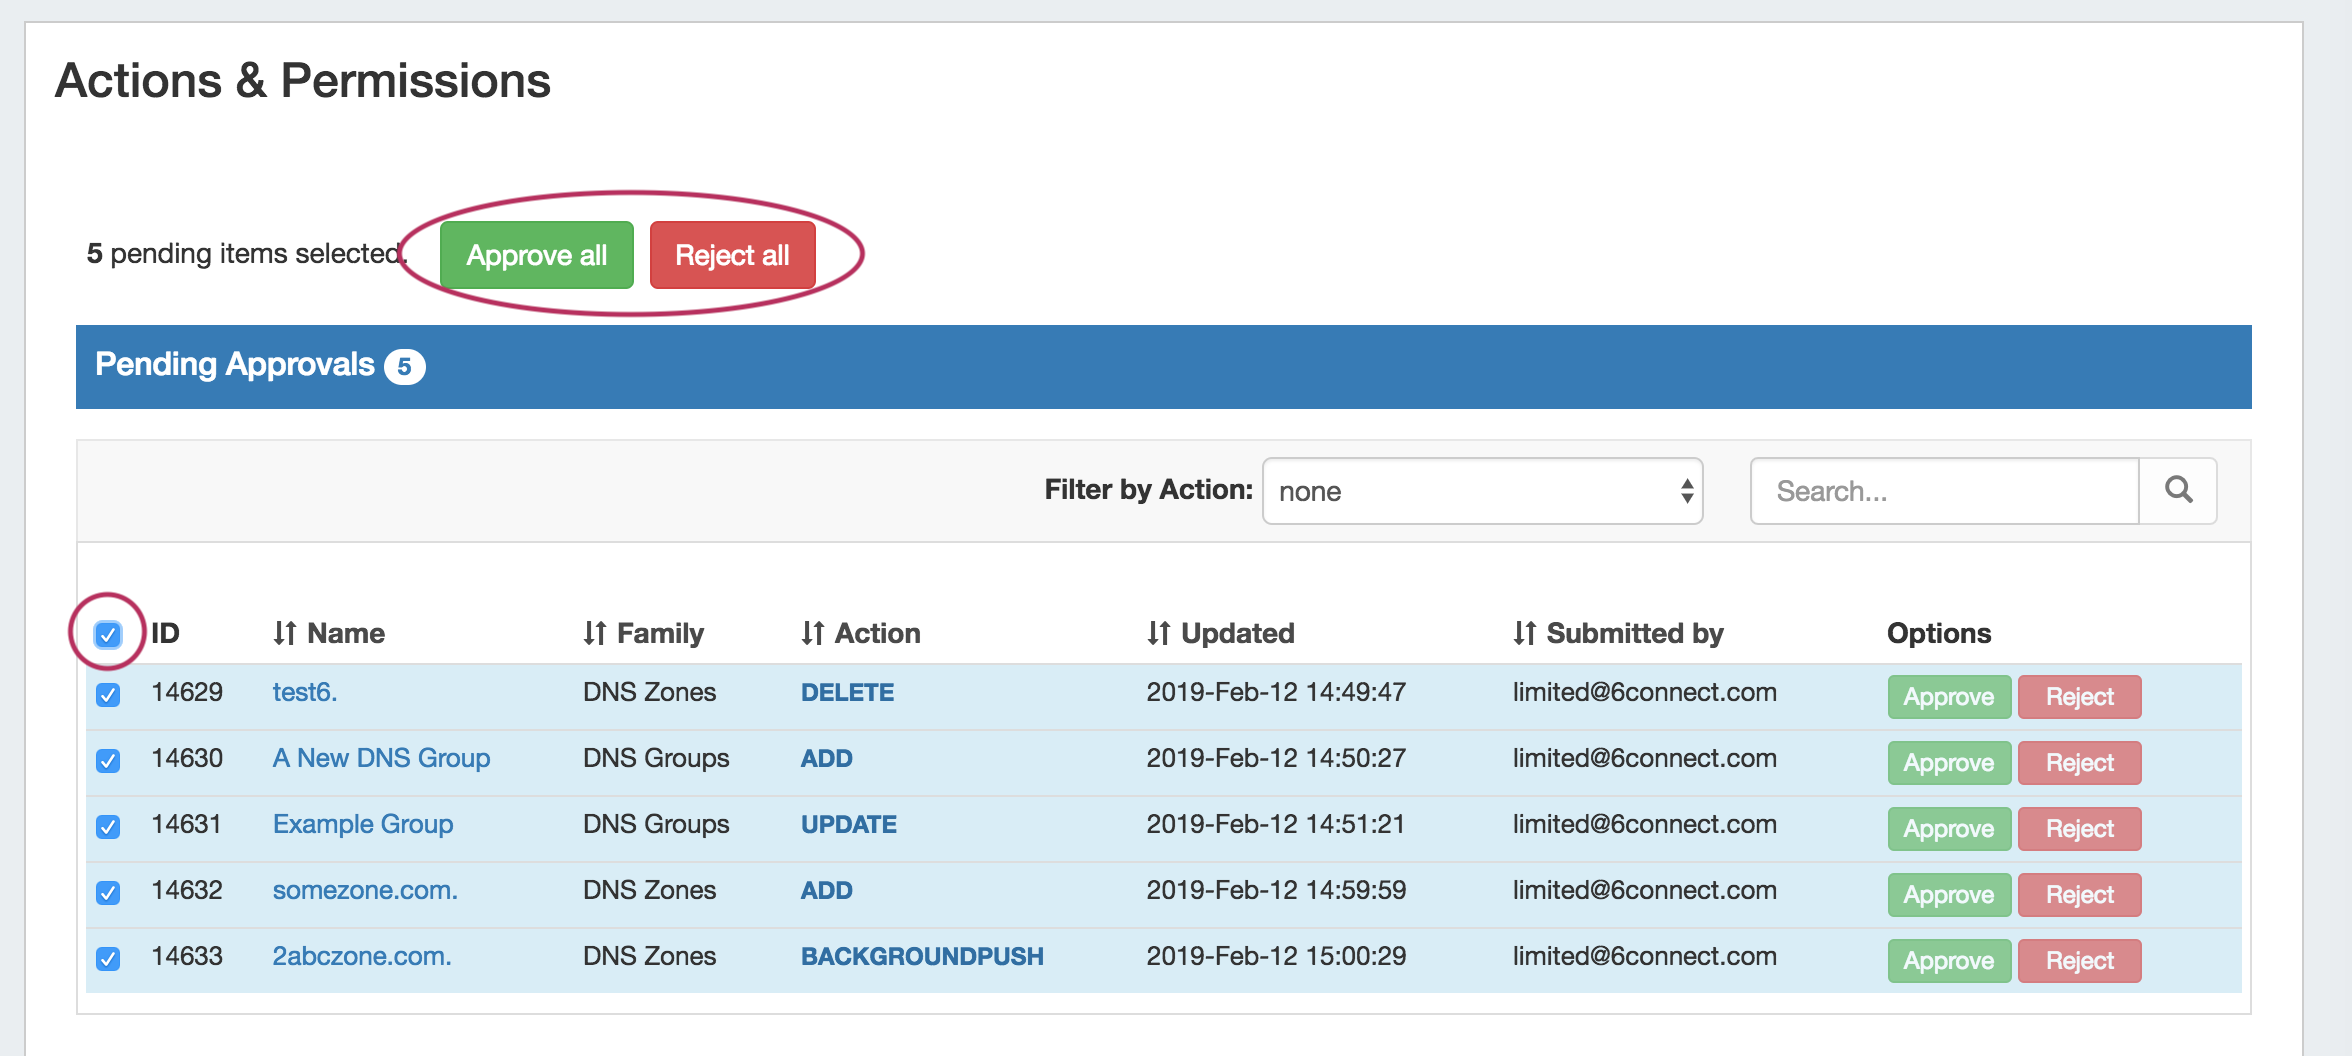The image size is (2352, 1056).
Task: Approve the test6. DELETE request
Action: pos(1948,697)
